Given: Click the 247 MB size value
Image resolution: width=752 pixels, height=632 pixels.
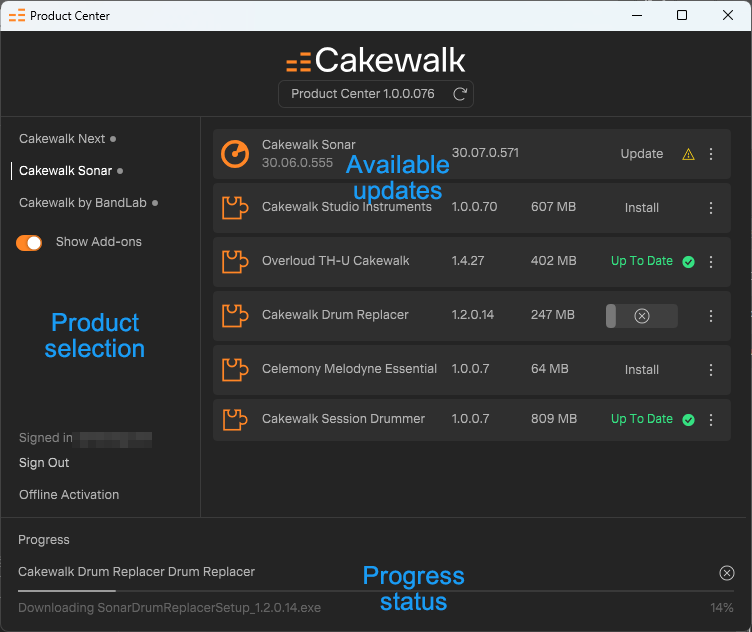Looking at the screenshot, I should [552, 315].
